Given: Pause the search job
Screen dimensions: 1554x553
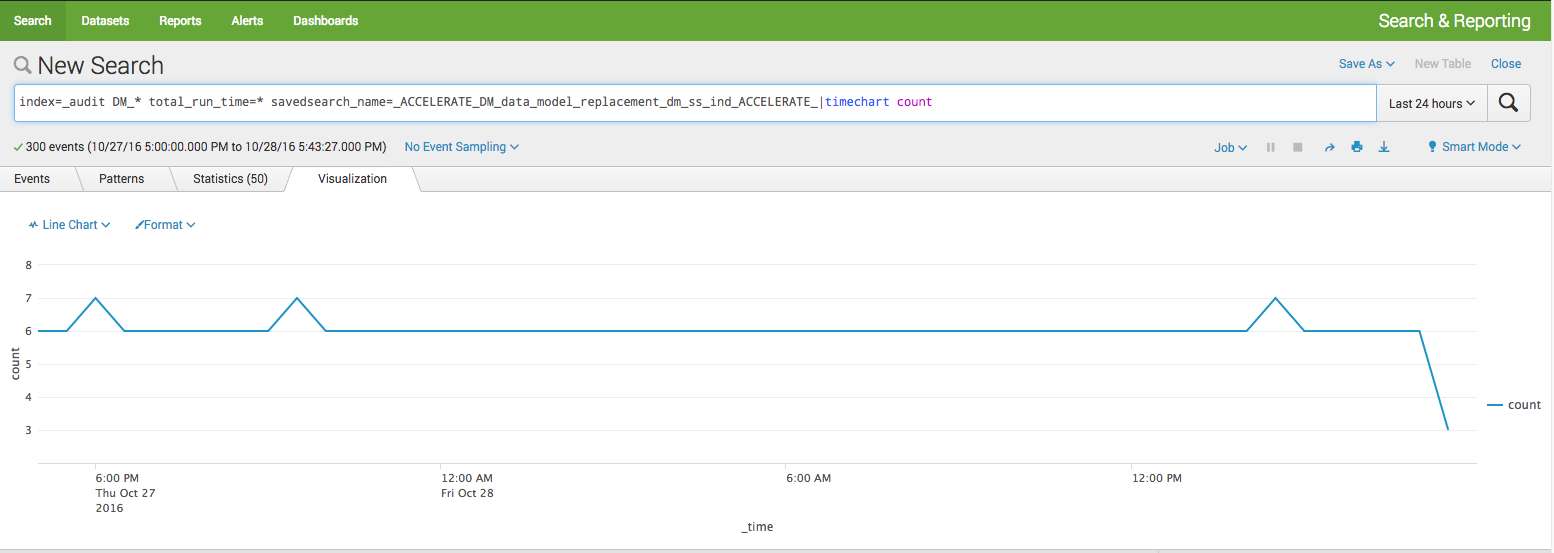Looking at the screenshot, I should [1271, 147].
